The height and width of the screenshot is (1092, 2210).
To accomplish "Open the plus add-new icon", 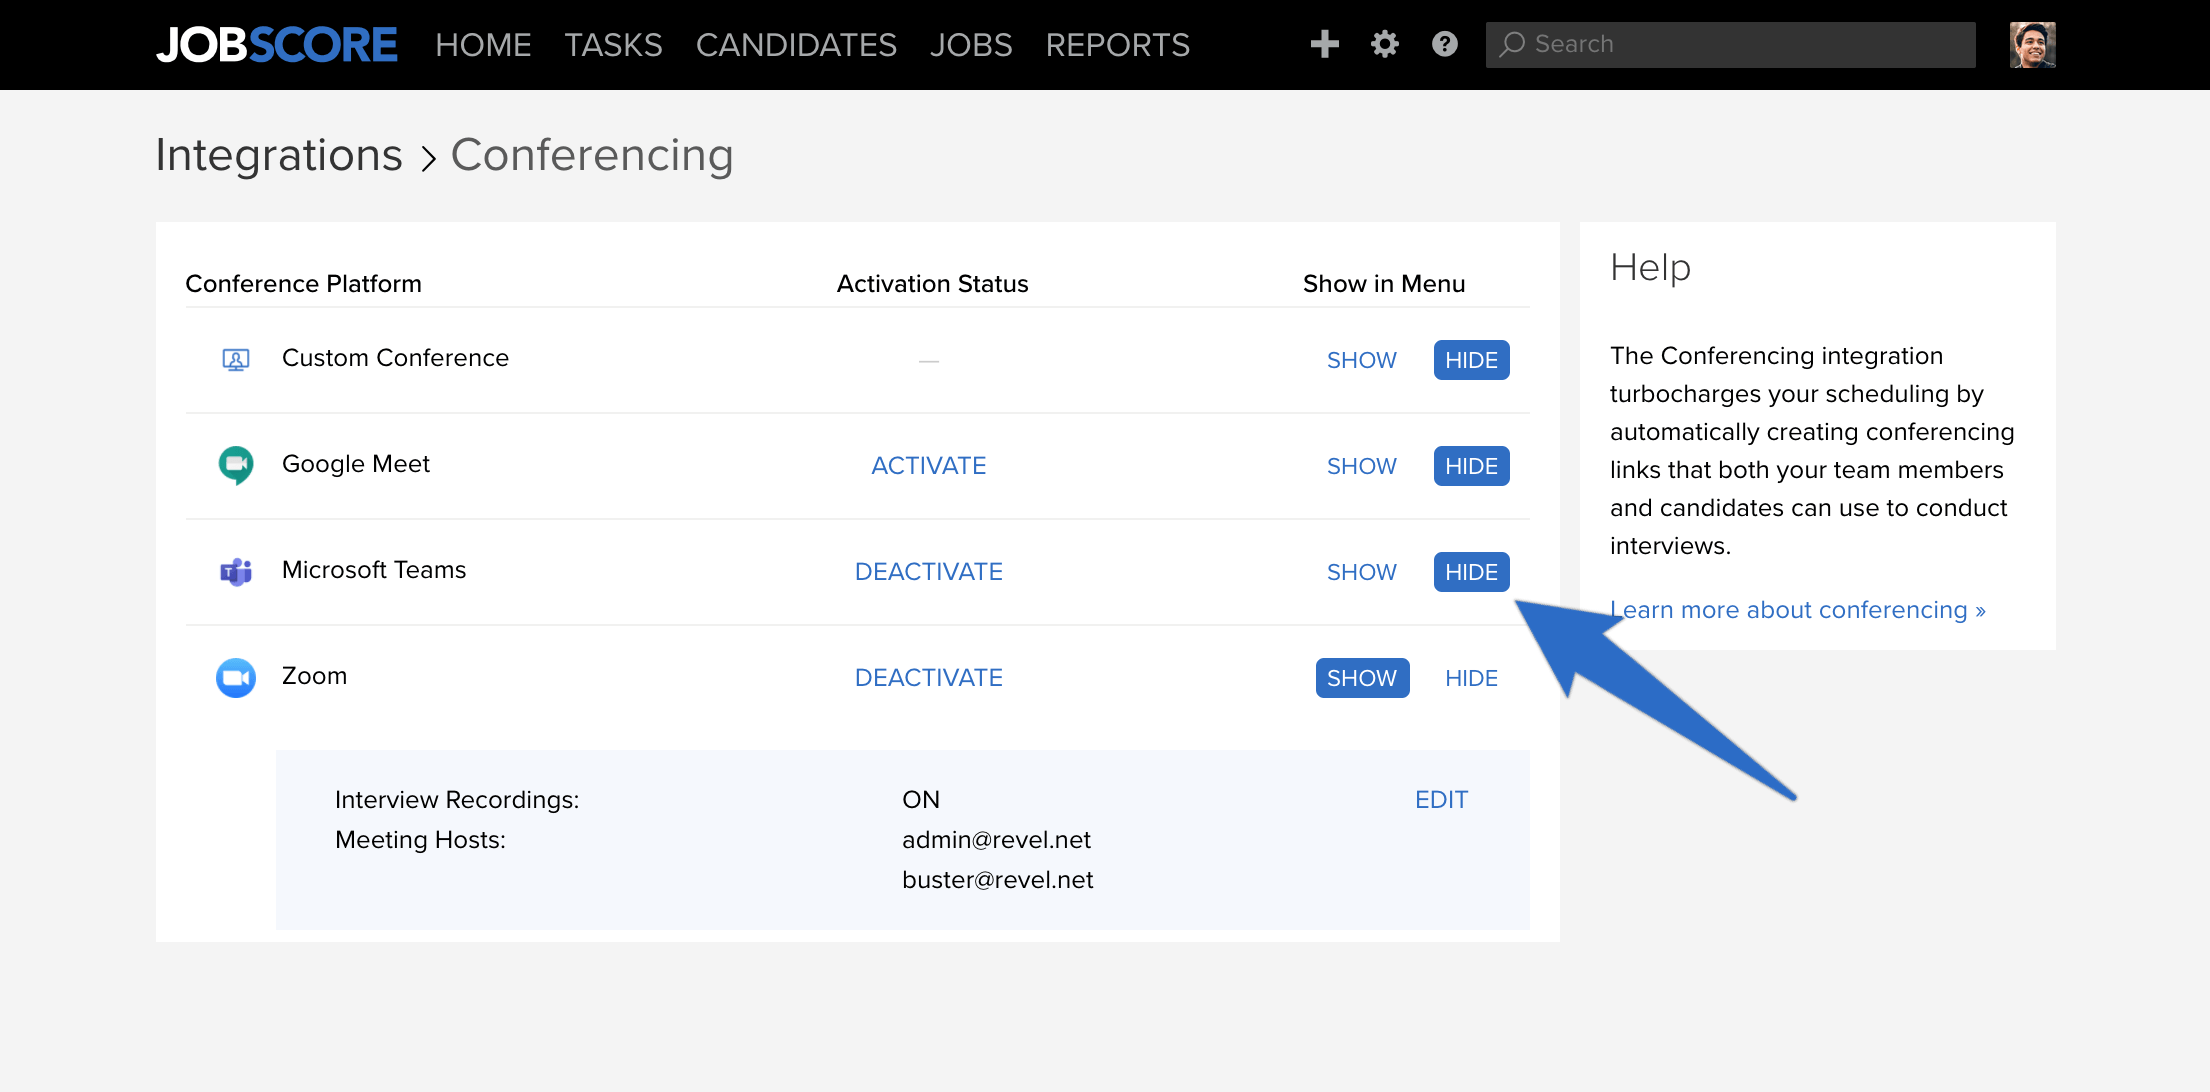I will (1325, 44).
